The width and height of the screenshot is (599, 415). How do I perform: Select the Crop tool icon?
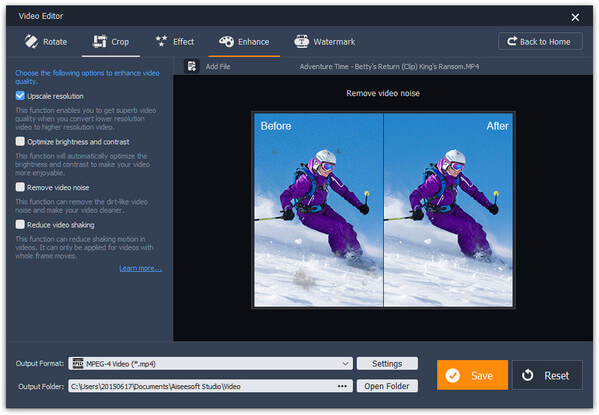pos(100,41)
